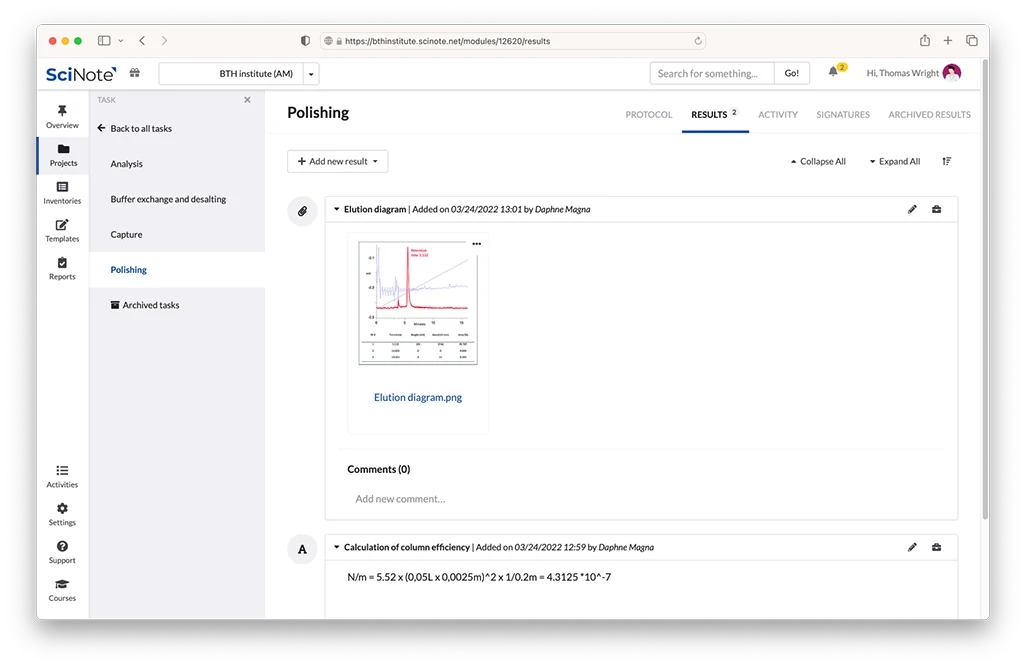Image resolution: width=1024 pixels, height=666 pixels.
Task: Click the Add new comment field
Action: tap(400, 499)
